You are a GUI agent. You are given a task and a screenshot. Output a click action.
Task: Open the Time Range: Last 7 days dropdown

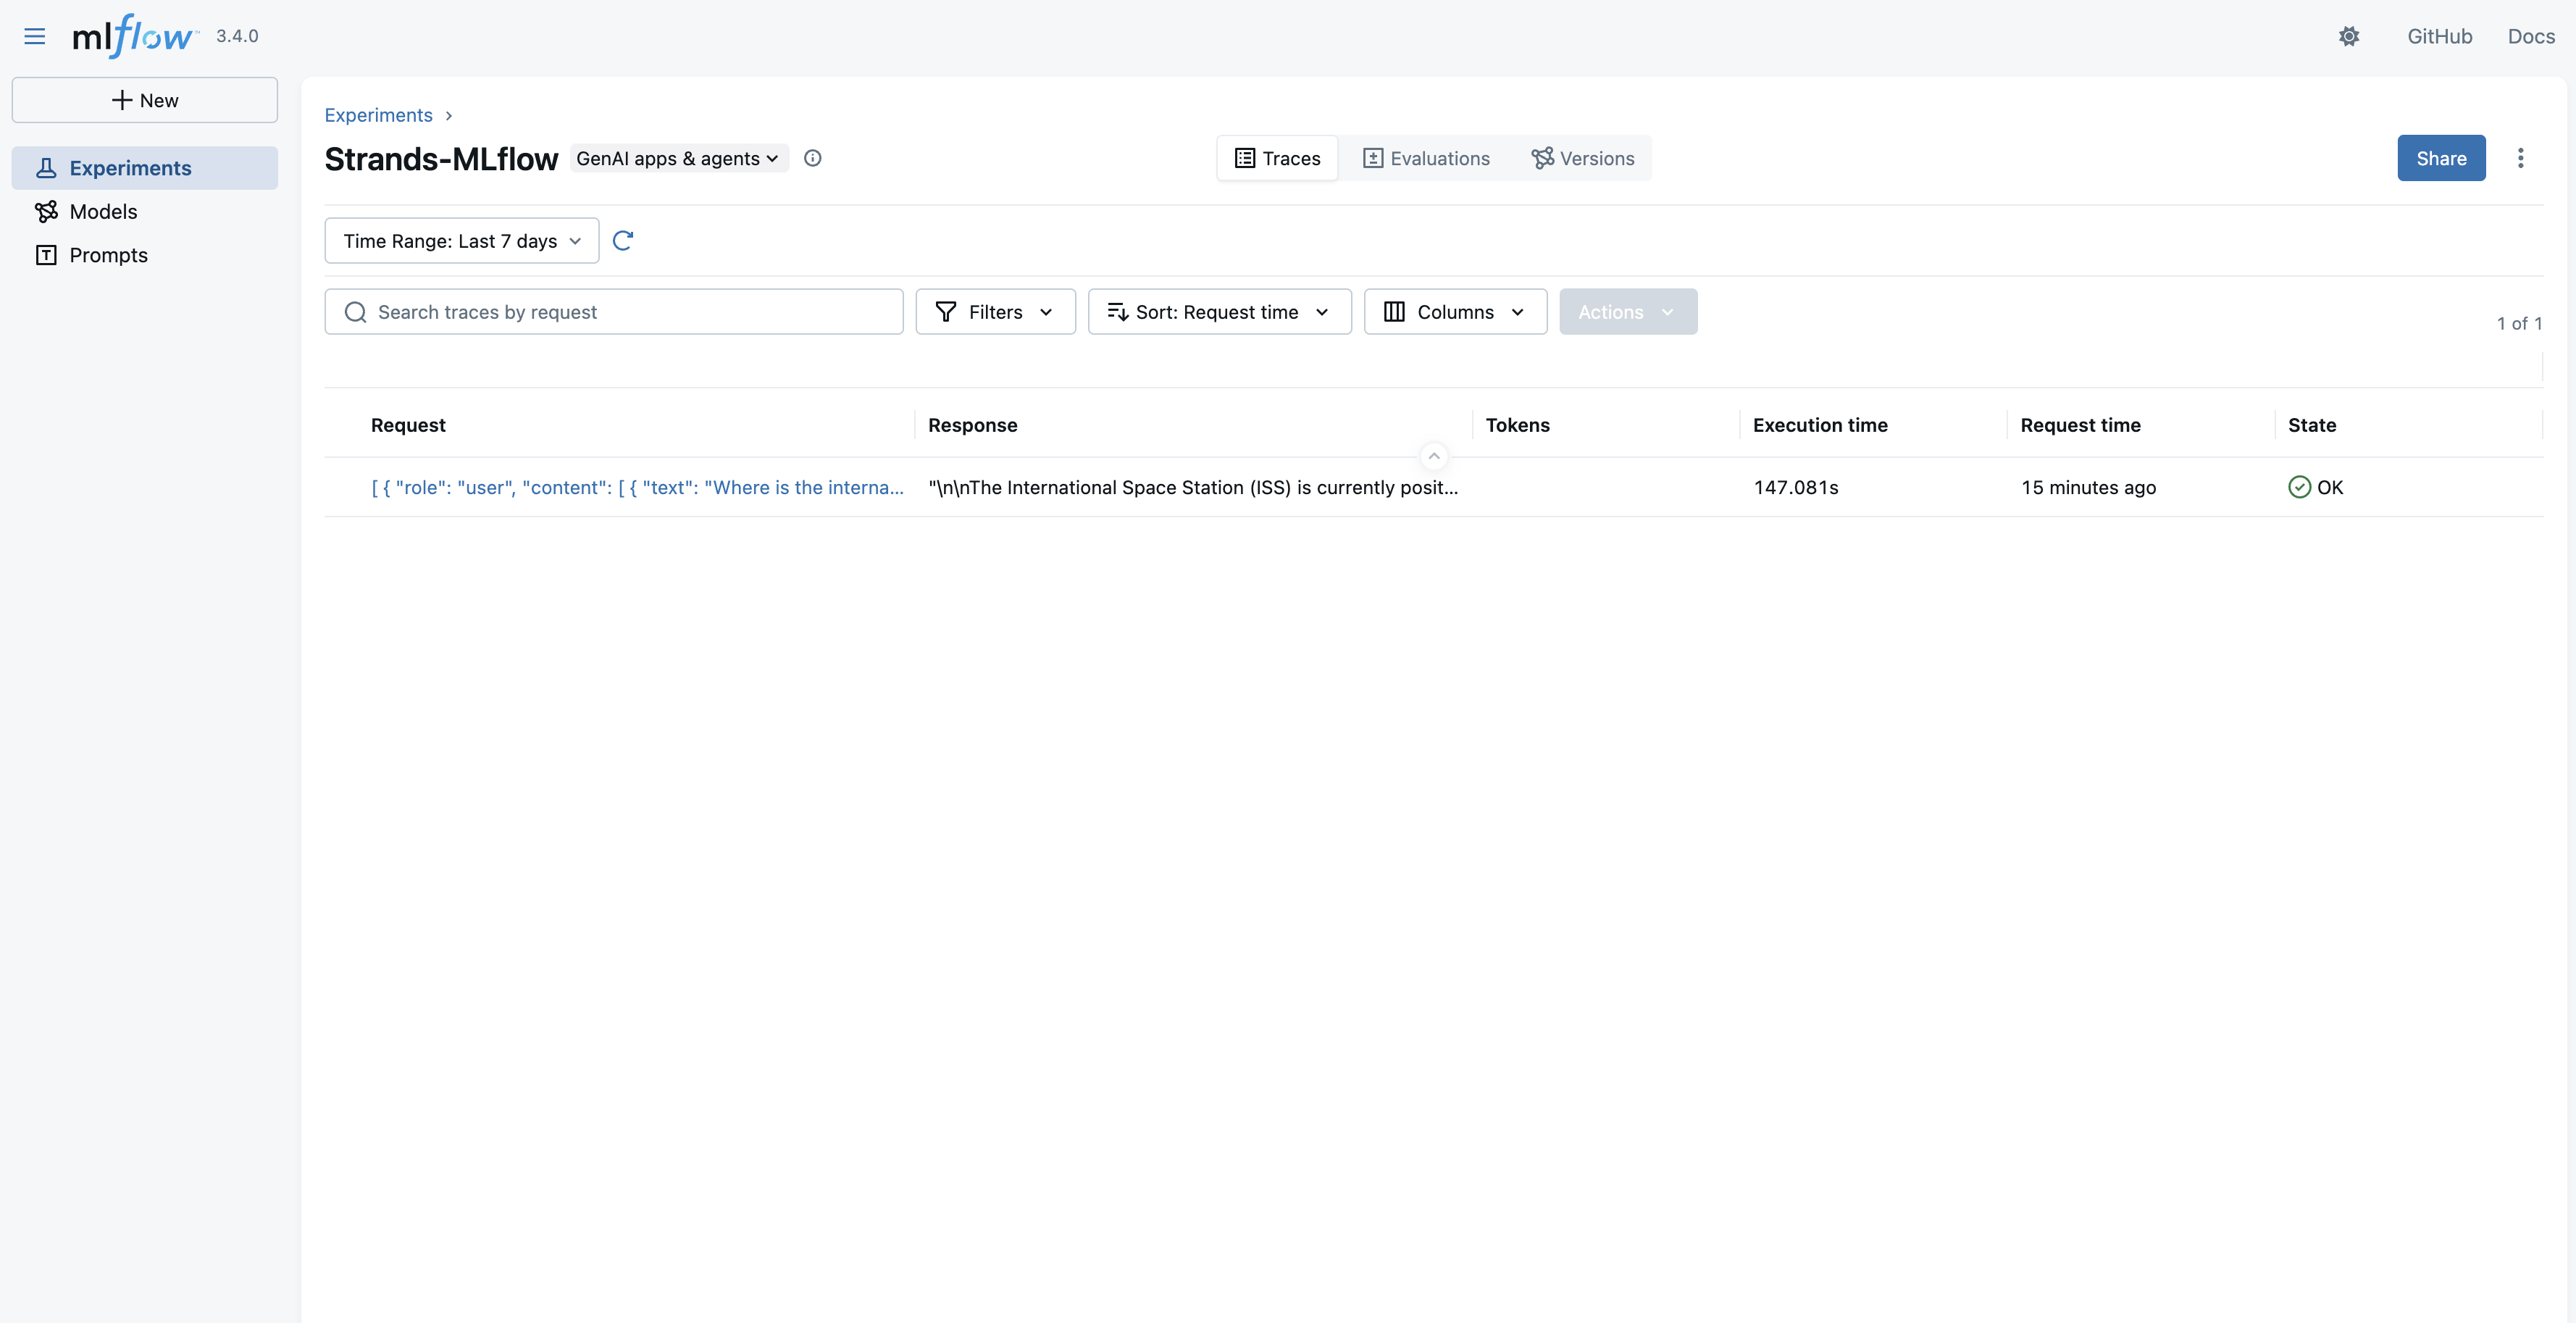click(461, 240)
